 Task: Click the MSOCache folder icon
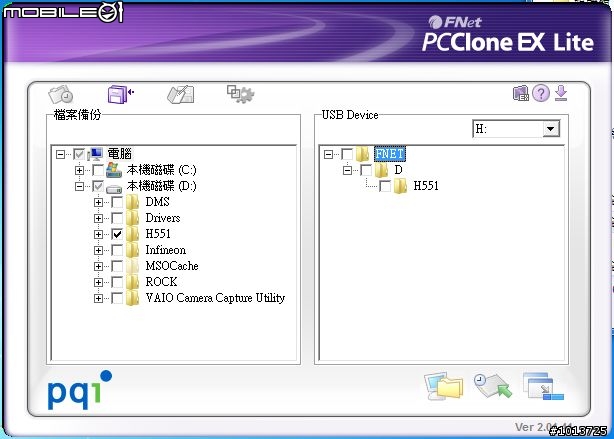[133, 266]
